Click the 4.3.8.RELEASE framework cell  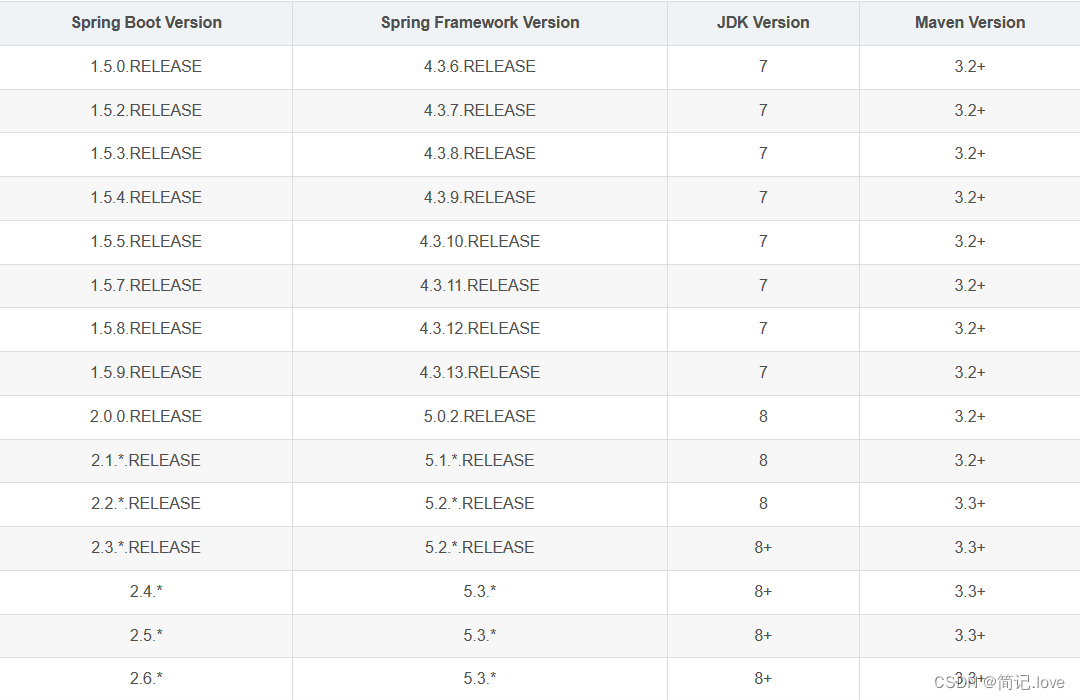point(480,154)
